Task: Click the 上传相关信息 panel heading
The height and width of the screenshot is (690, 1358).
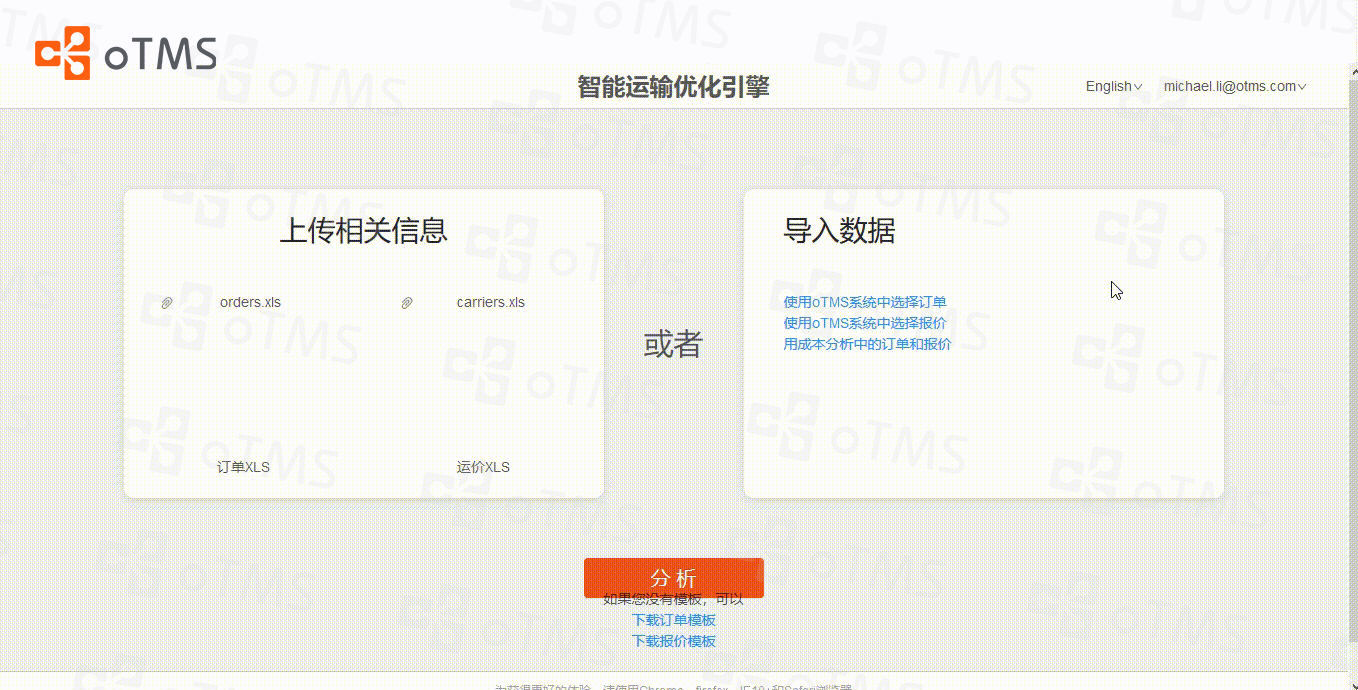Action: 363,231
